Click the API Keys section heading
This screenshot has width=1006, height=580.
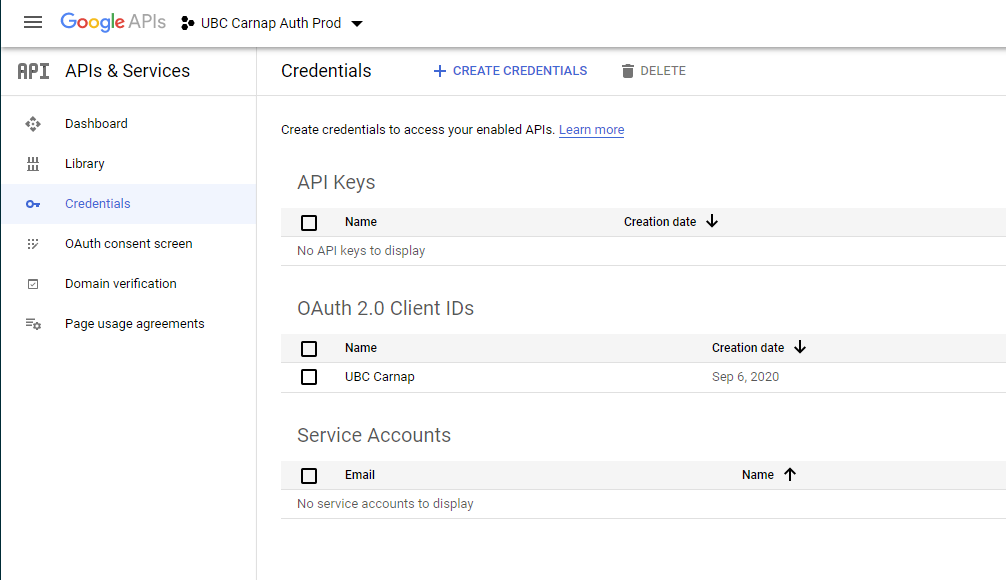tap(336, 182)
